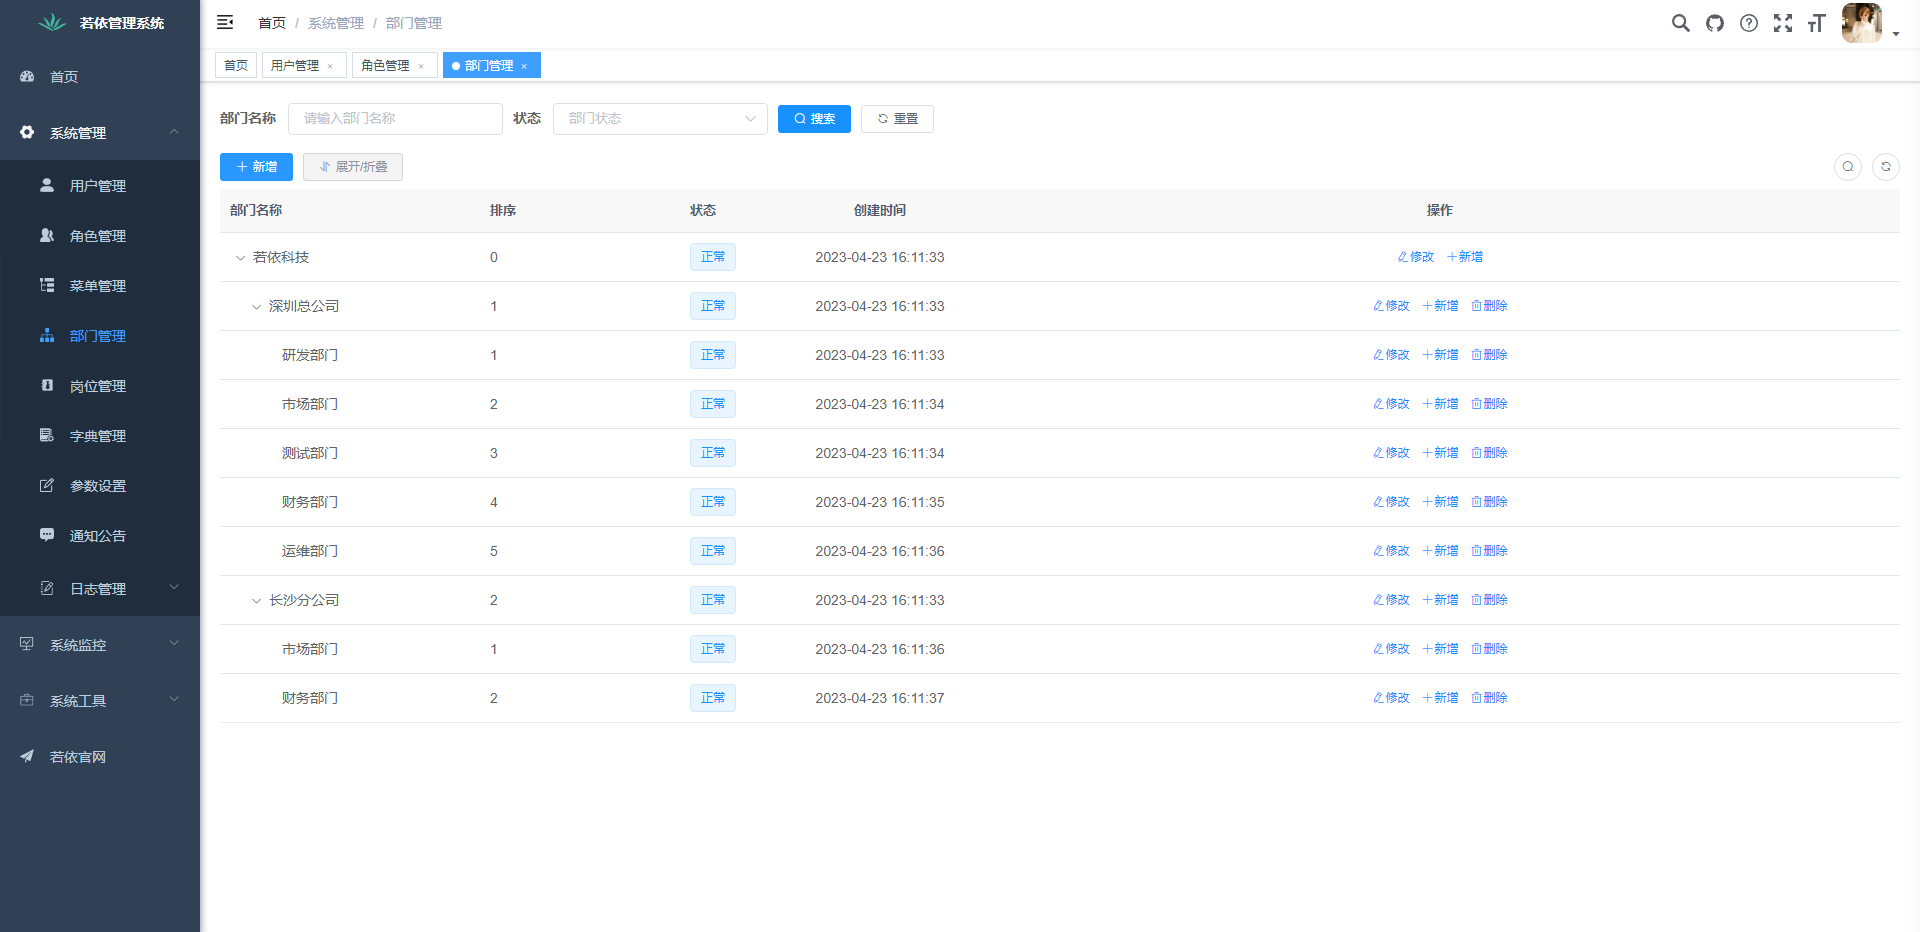1920x932 pixels.
Task: Switch to the 首页 page tab
Action: (236, 65)
